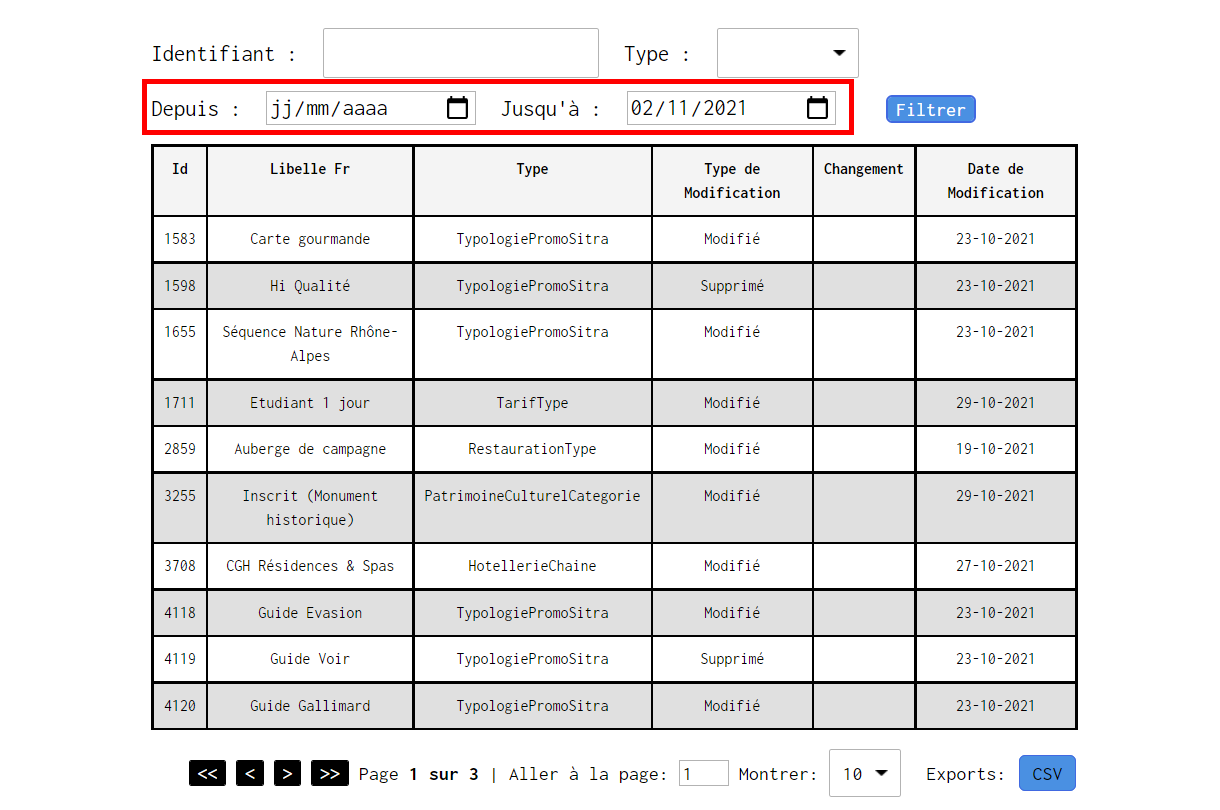Viewport: 1220px width, 810px height.
Task: Sort by the Id column header
Action: coord(180,169)
